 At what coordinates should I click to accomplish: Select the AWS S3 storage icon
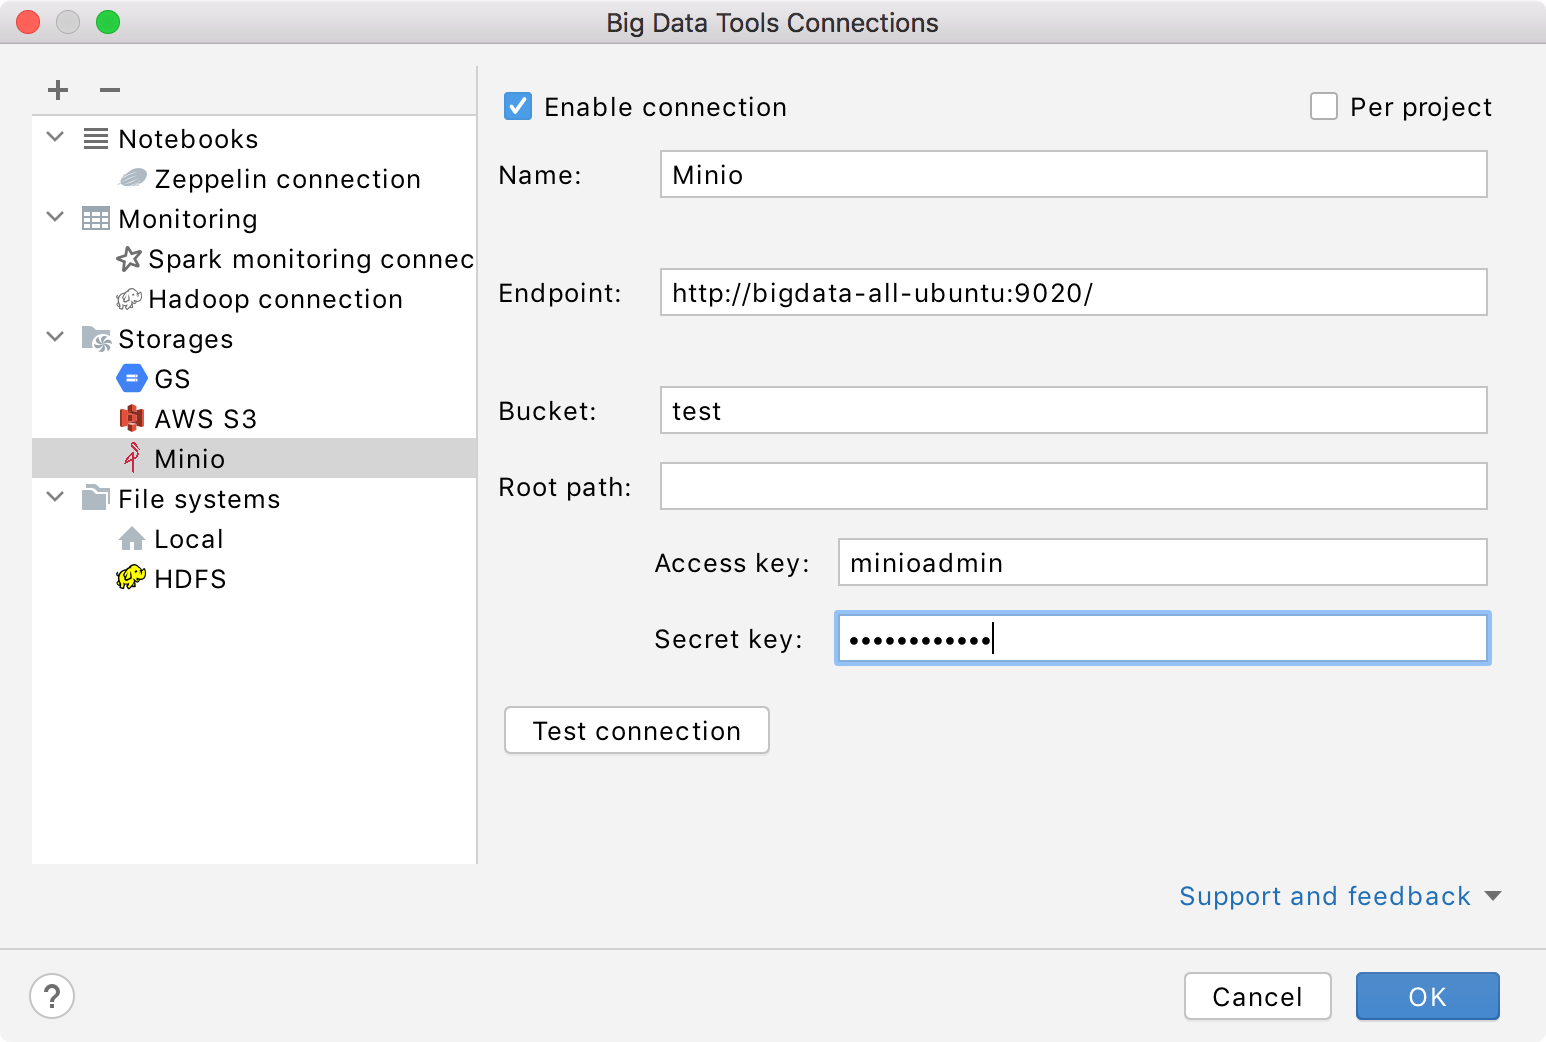(x=131, y=418)
